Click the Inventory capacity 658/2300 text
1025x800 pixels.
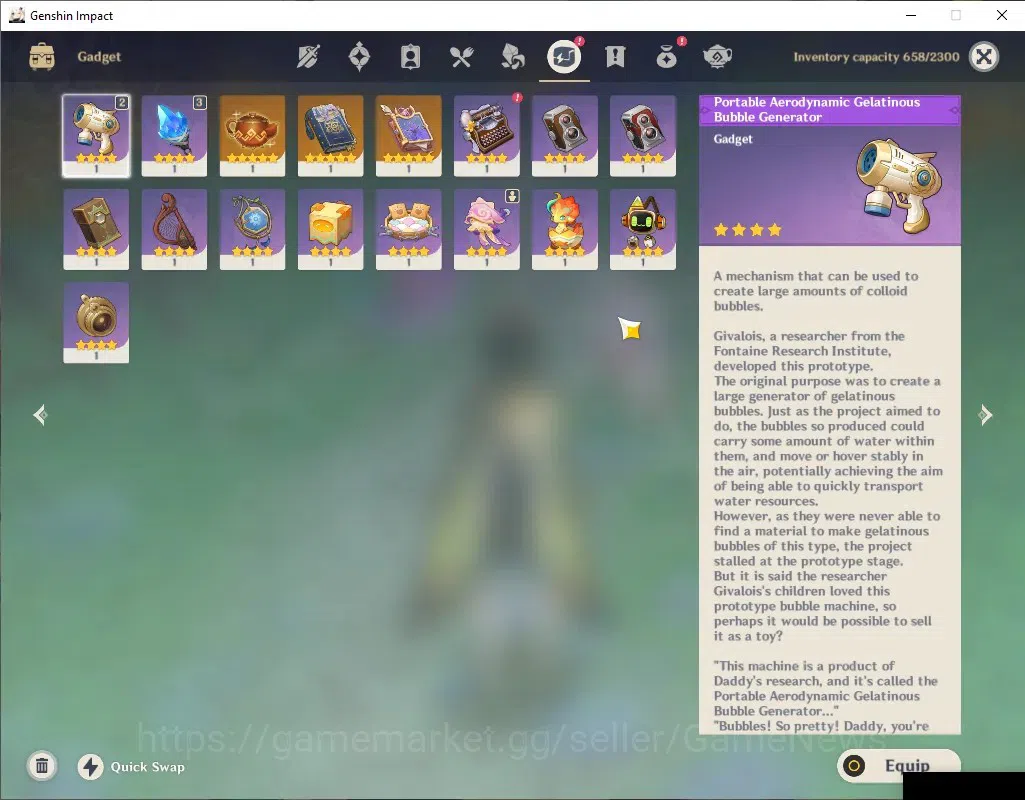876,57
